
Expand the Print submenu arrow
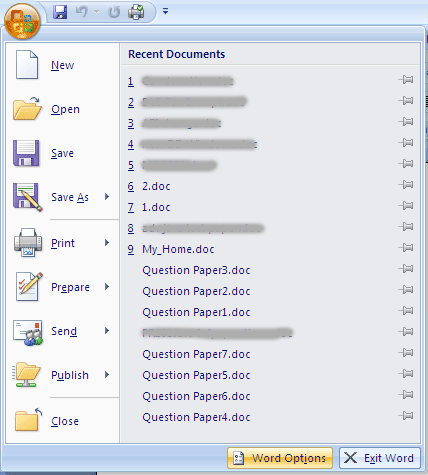point(107,243)
